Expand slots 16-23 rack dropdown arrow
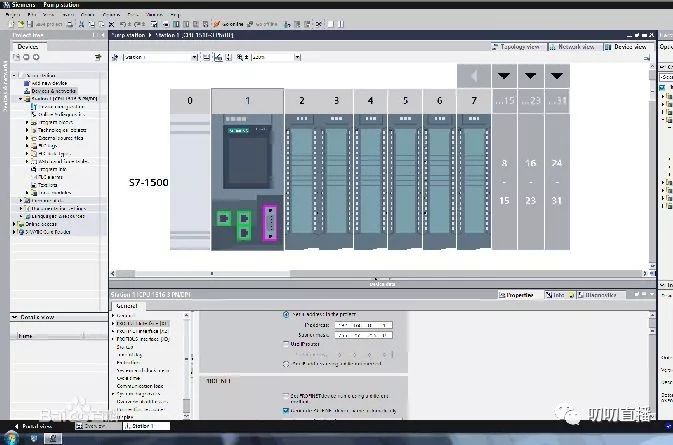This screenshot has width=673, height=445. (x=531, y=76)
